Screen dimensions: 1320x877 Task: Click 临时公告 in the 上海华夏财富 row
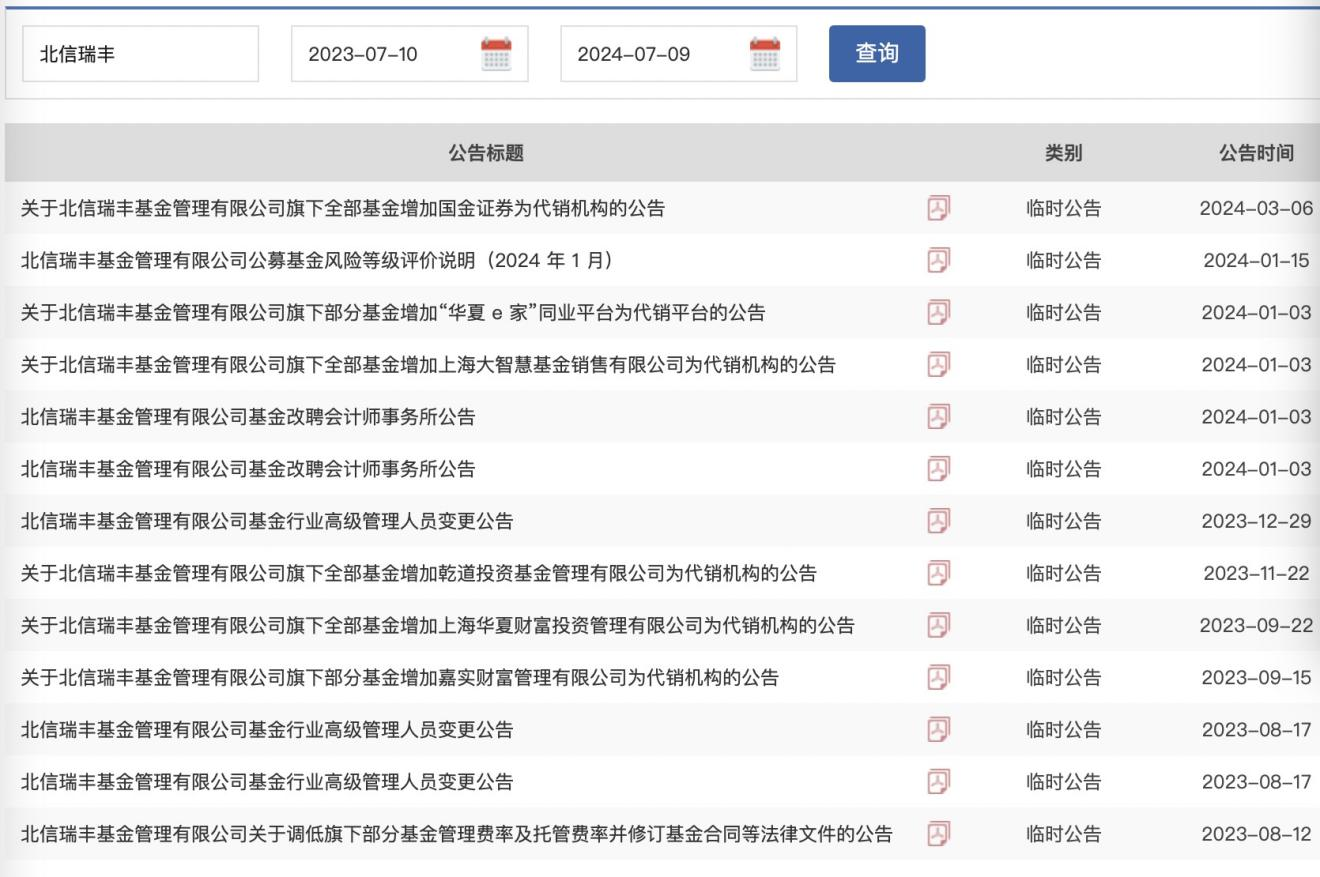(x=1064, y=625)
